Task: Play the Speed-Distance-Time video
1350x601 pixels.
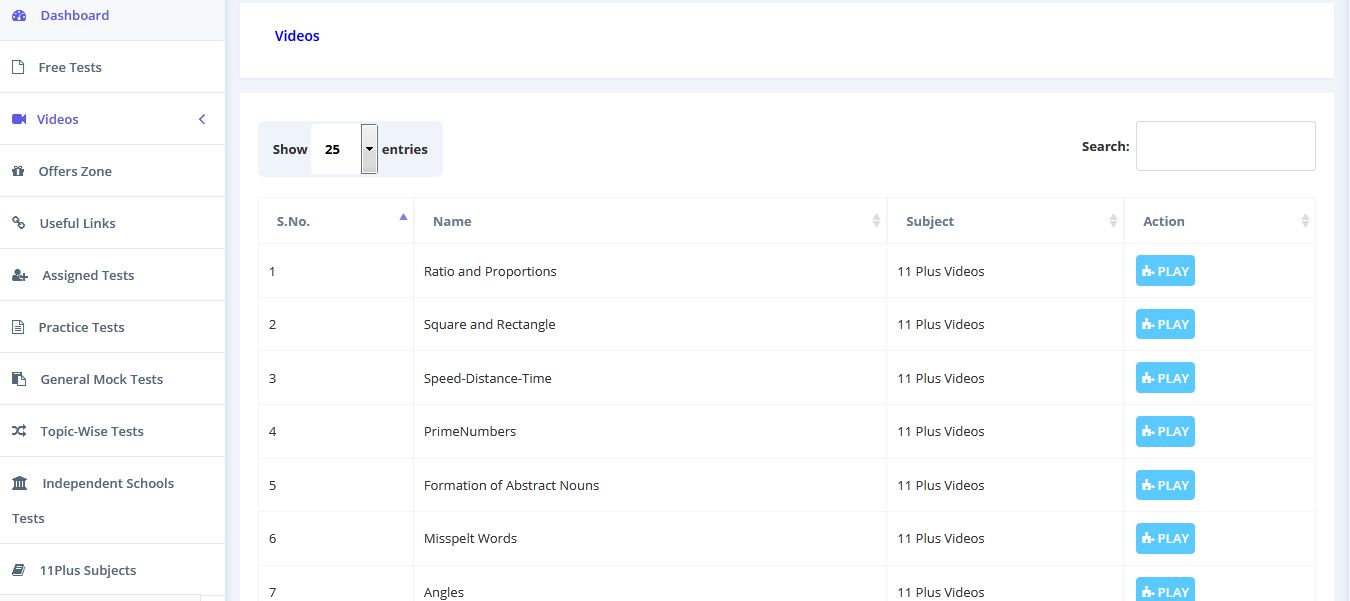Action: 1165,378
